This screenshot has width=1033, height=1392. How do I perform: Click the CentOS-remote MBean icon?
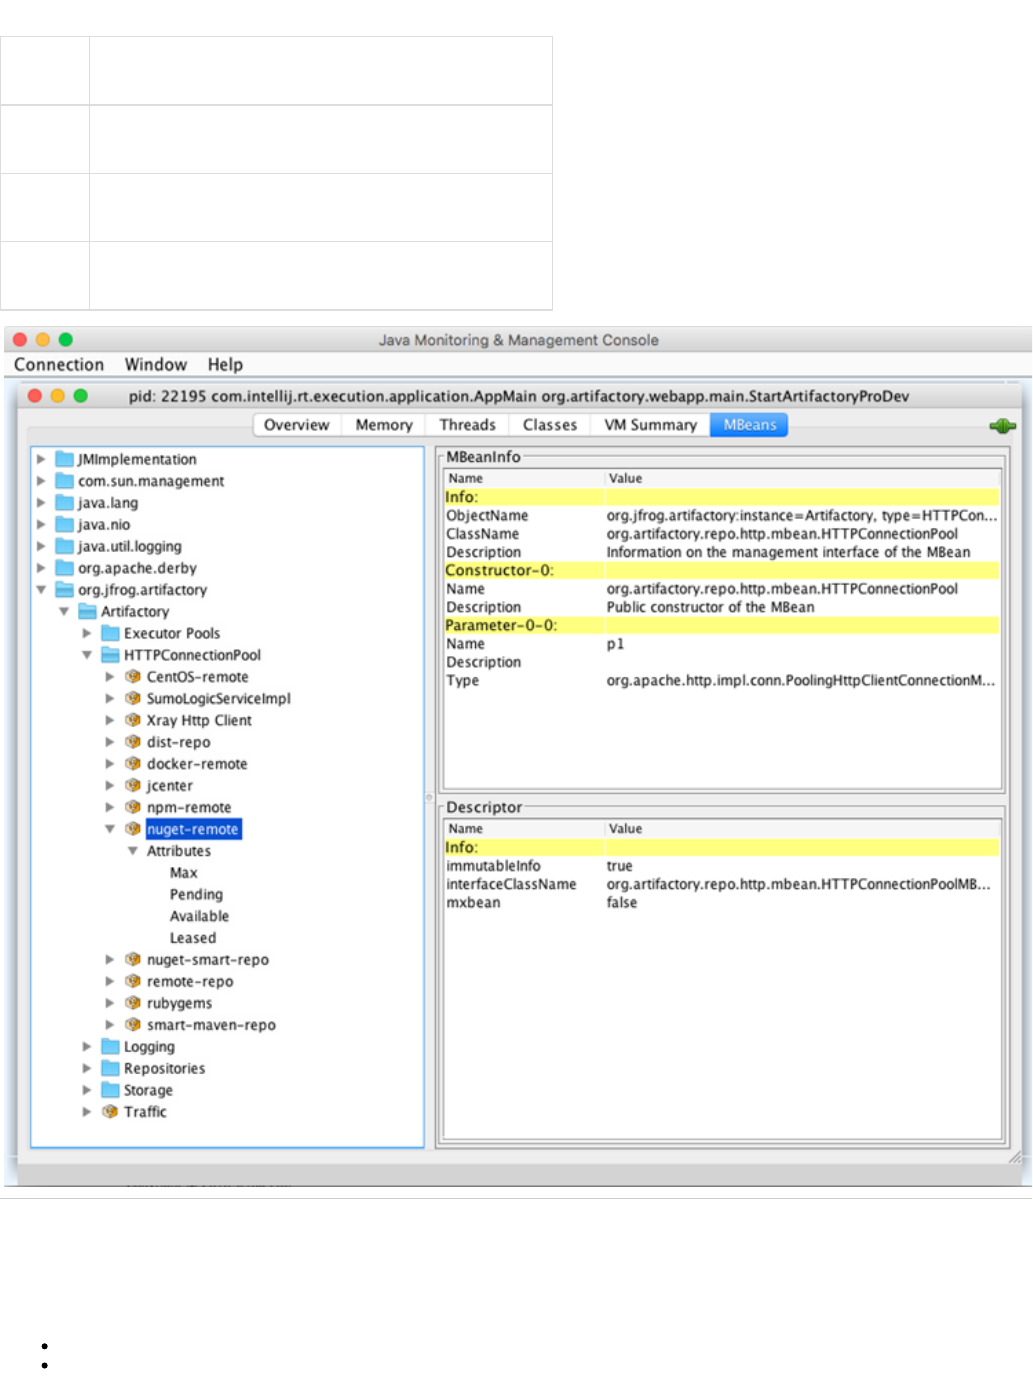[x=133, y=677]
